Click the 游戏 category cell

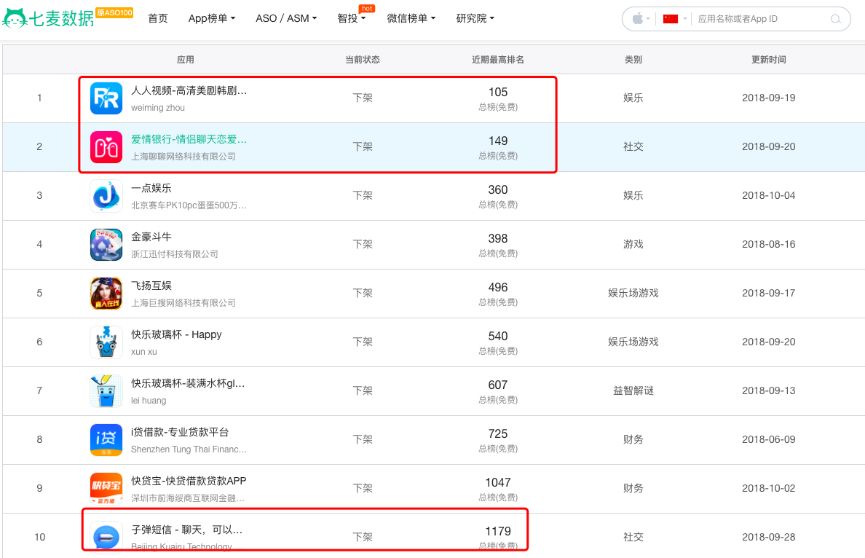(633, 245)
